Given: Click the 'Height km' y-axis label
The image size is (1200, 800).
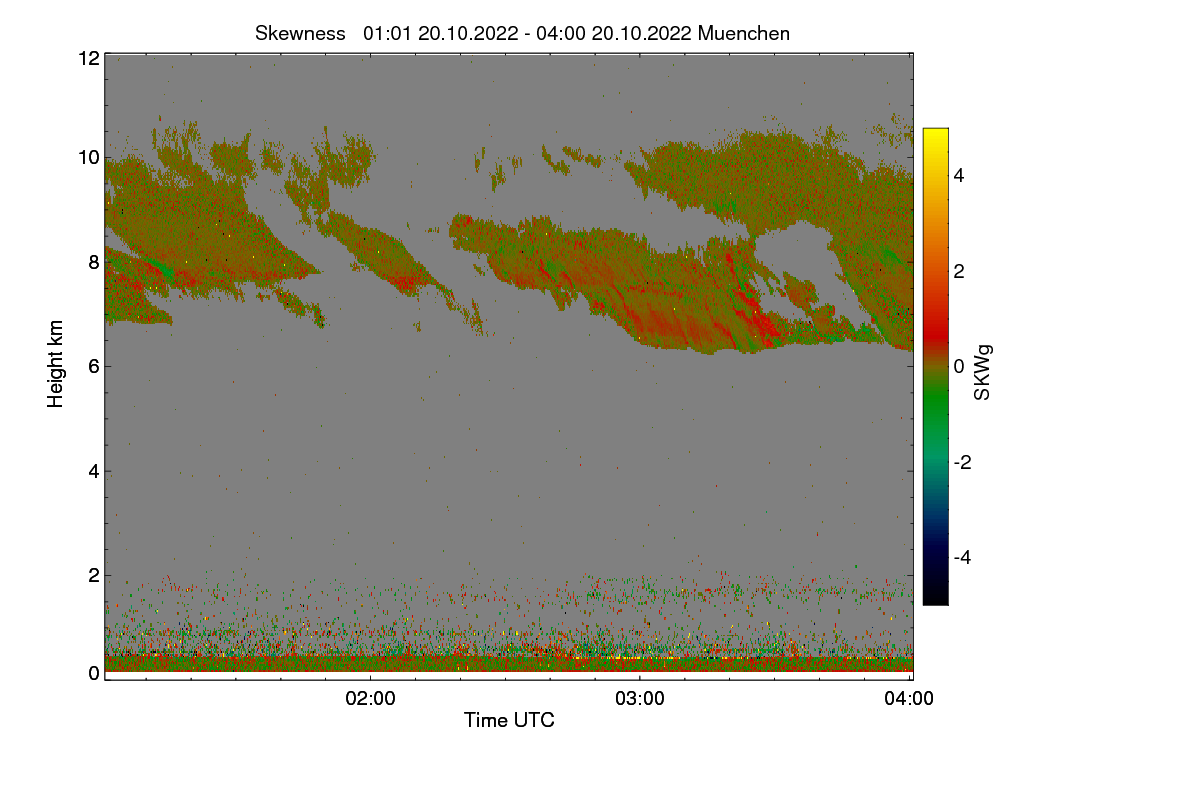Looking at the screenshot, I should pyautogui.click(x=56, y=364).
